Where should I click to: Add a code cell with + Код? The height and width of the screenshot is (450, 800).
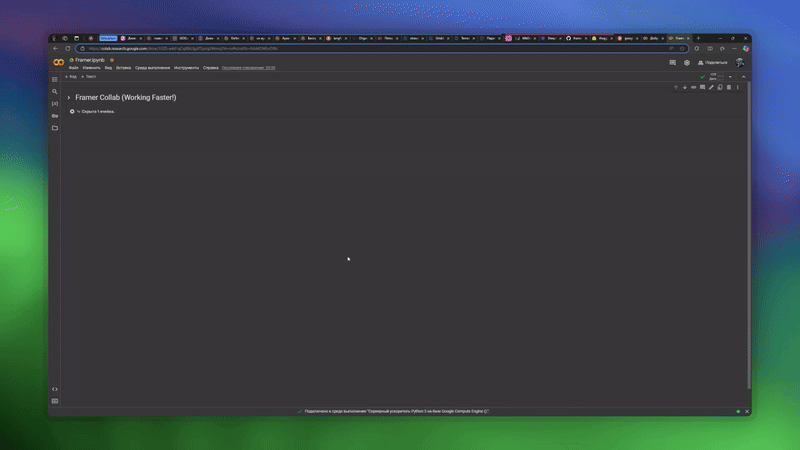coord(71,77)
